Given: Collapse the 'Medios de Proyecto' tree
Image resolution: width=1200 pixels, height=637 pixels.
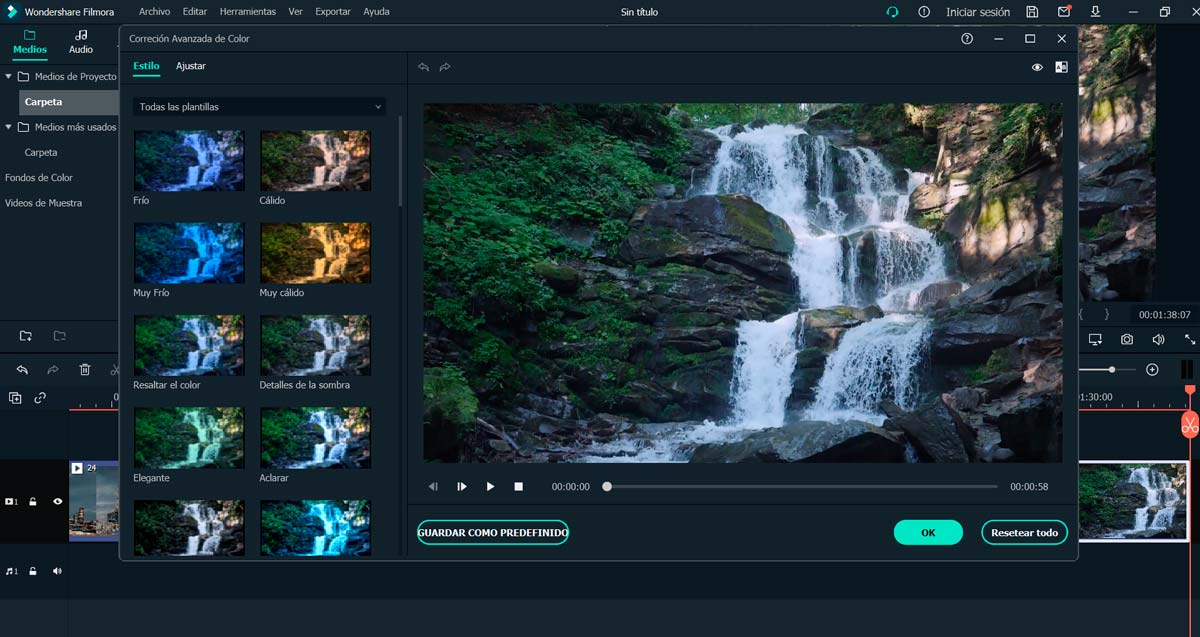Looking at the screenshot, I should click(x=9, y=77).
